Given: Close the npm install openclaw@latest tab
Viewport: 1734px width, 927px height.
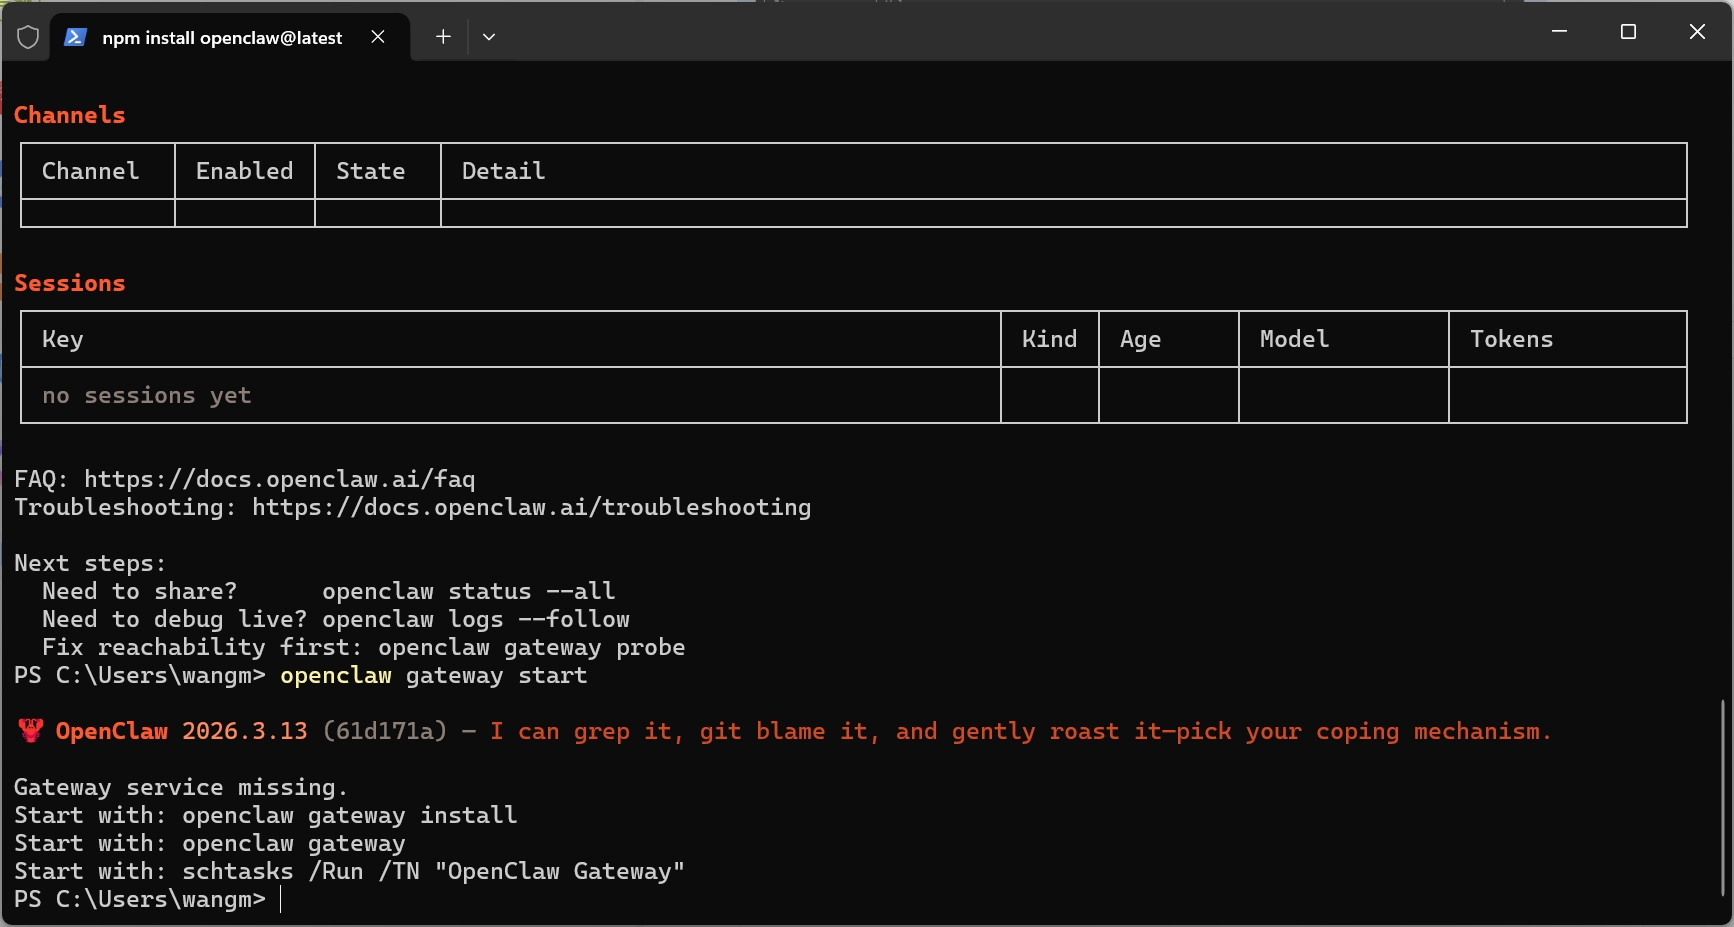Looking at the screenshot, I should pyautogui.click(x=378, y=37).
